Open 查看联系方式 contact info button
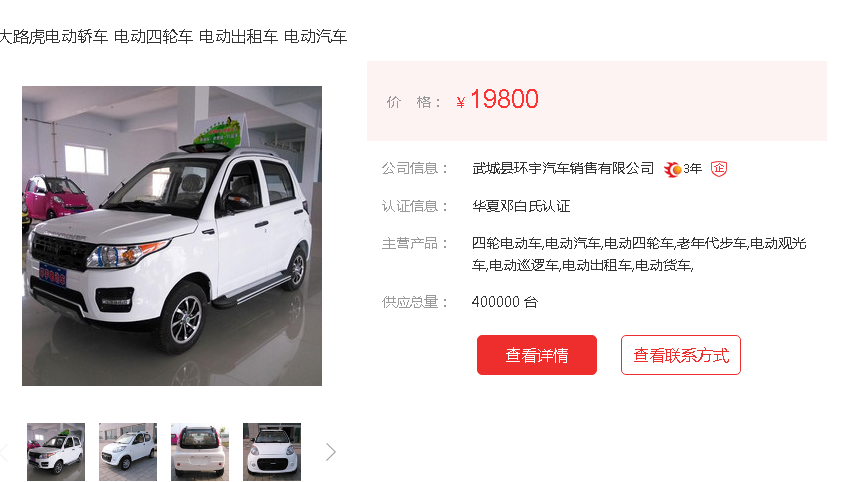The height and width of the screenshot is (482, 841). [681, 355]
